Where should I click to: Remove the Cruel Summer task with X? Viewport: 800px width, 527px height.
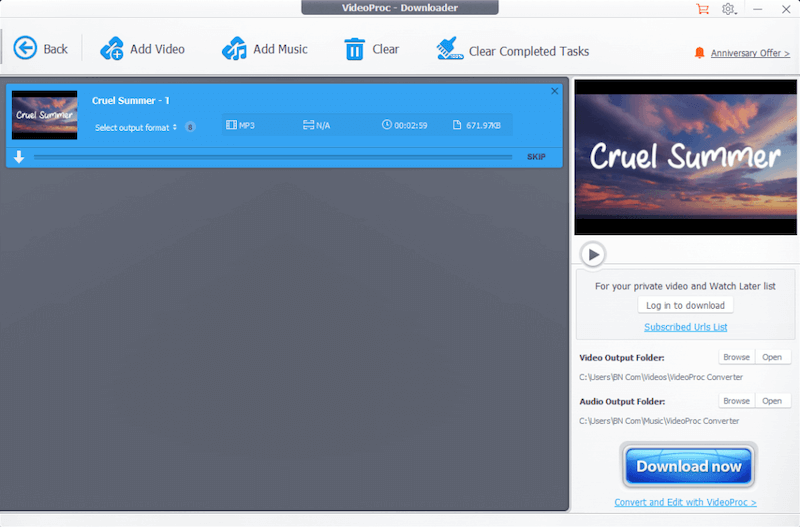(x=555, y=91)
